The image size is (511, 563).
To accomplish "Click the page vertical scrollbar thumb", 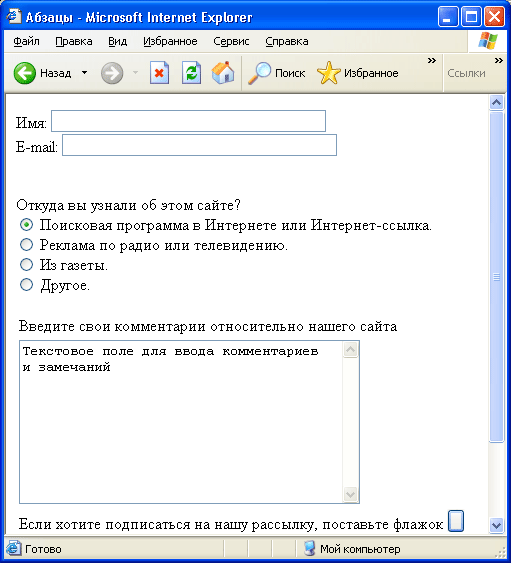I will tap(496, 277).
